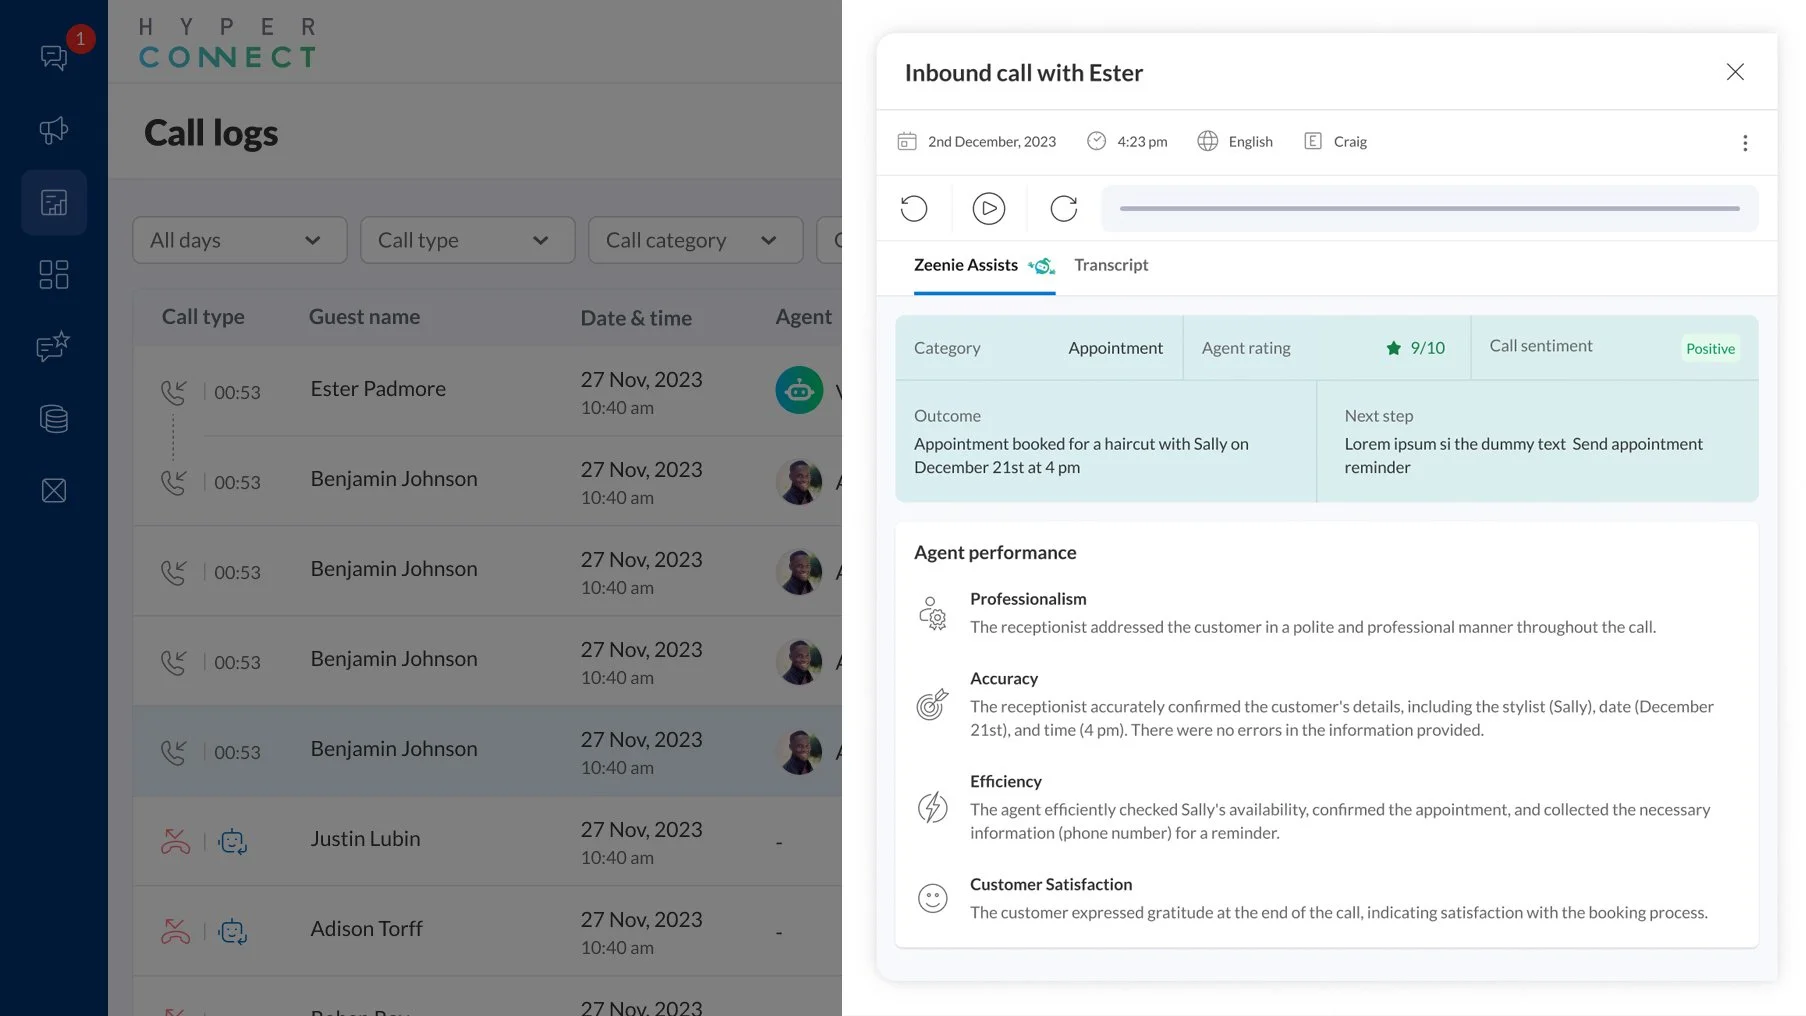This screenshot has height=1016, width=1806.
Task: Open the database icon in the sidebar
Action: (x=54, y=419)
